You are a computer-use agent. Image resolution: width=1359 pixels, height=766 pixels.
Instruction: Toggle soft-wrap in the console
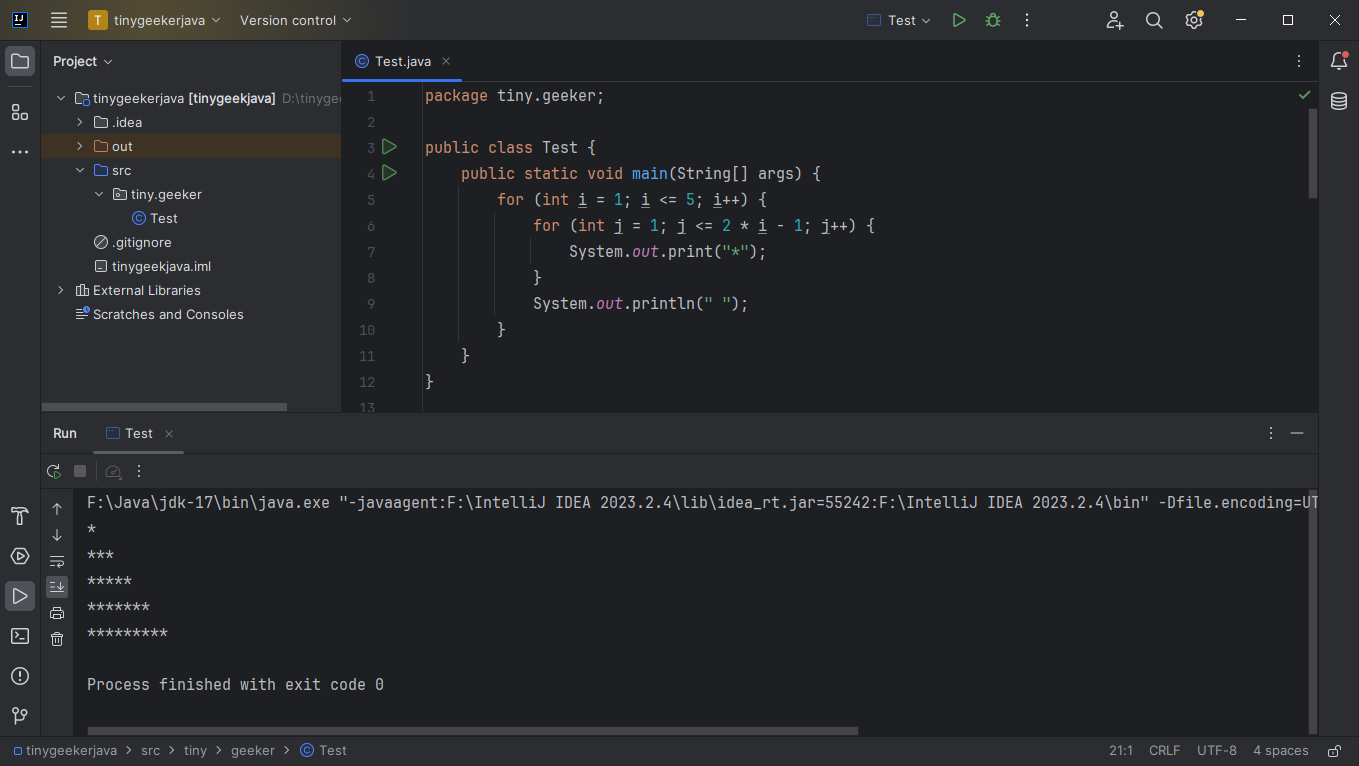[57, 561]
